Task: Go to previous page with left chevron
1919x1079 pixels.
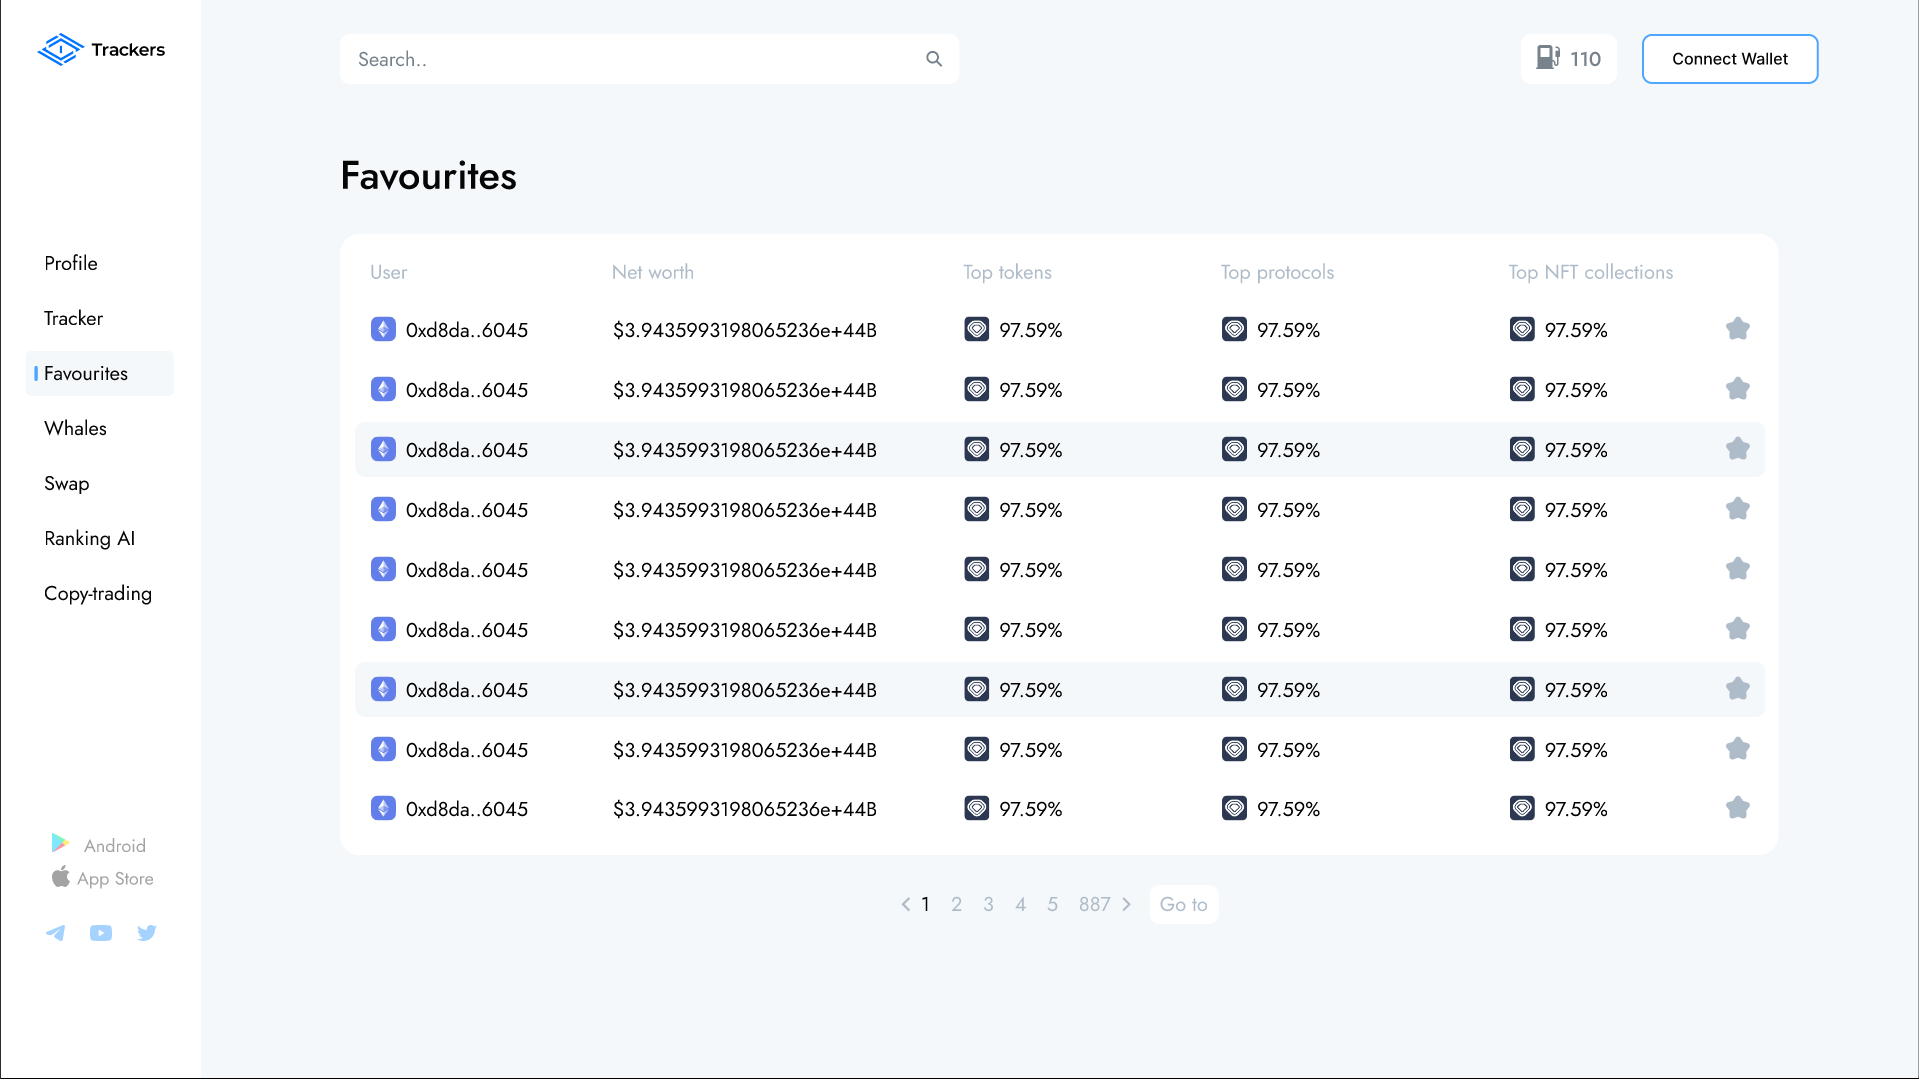Action: click(905, 904)
